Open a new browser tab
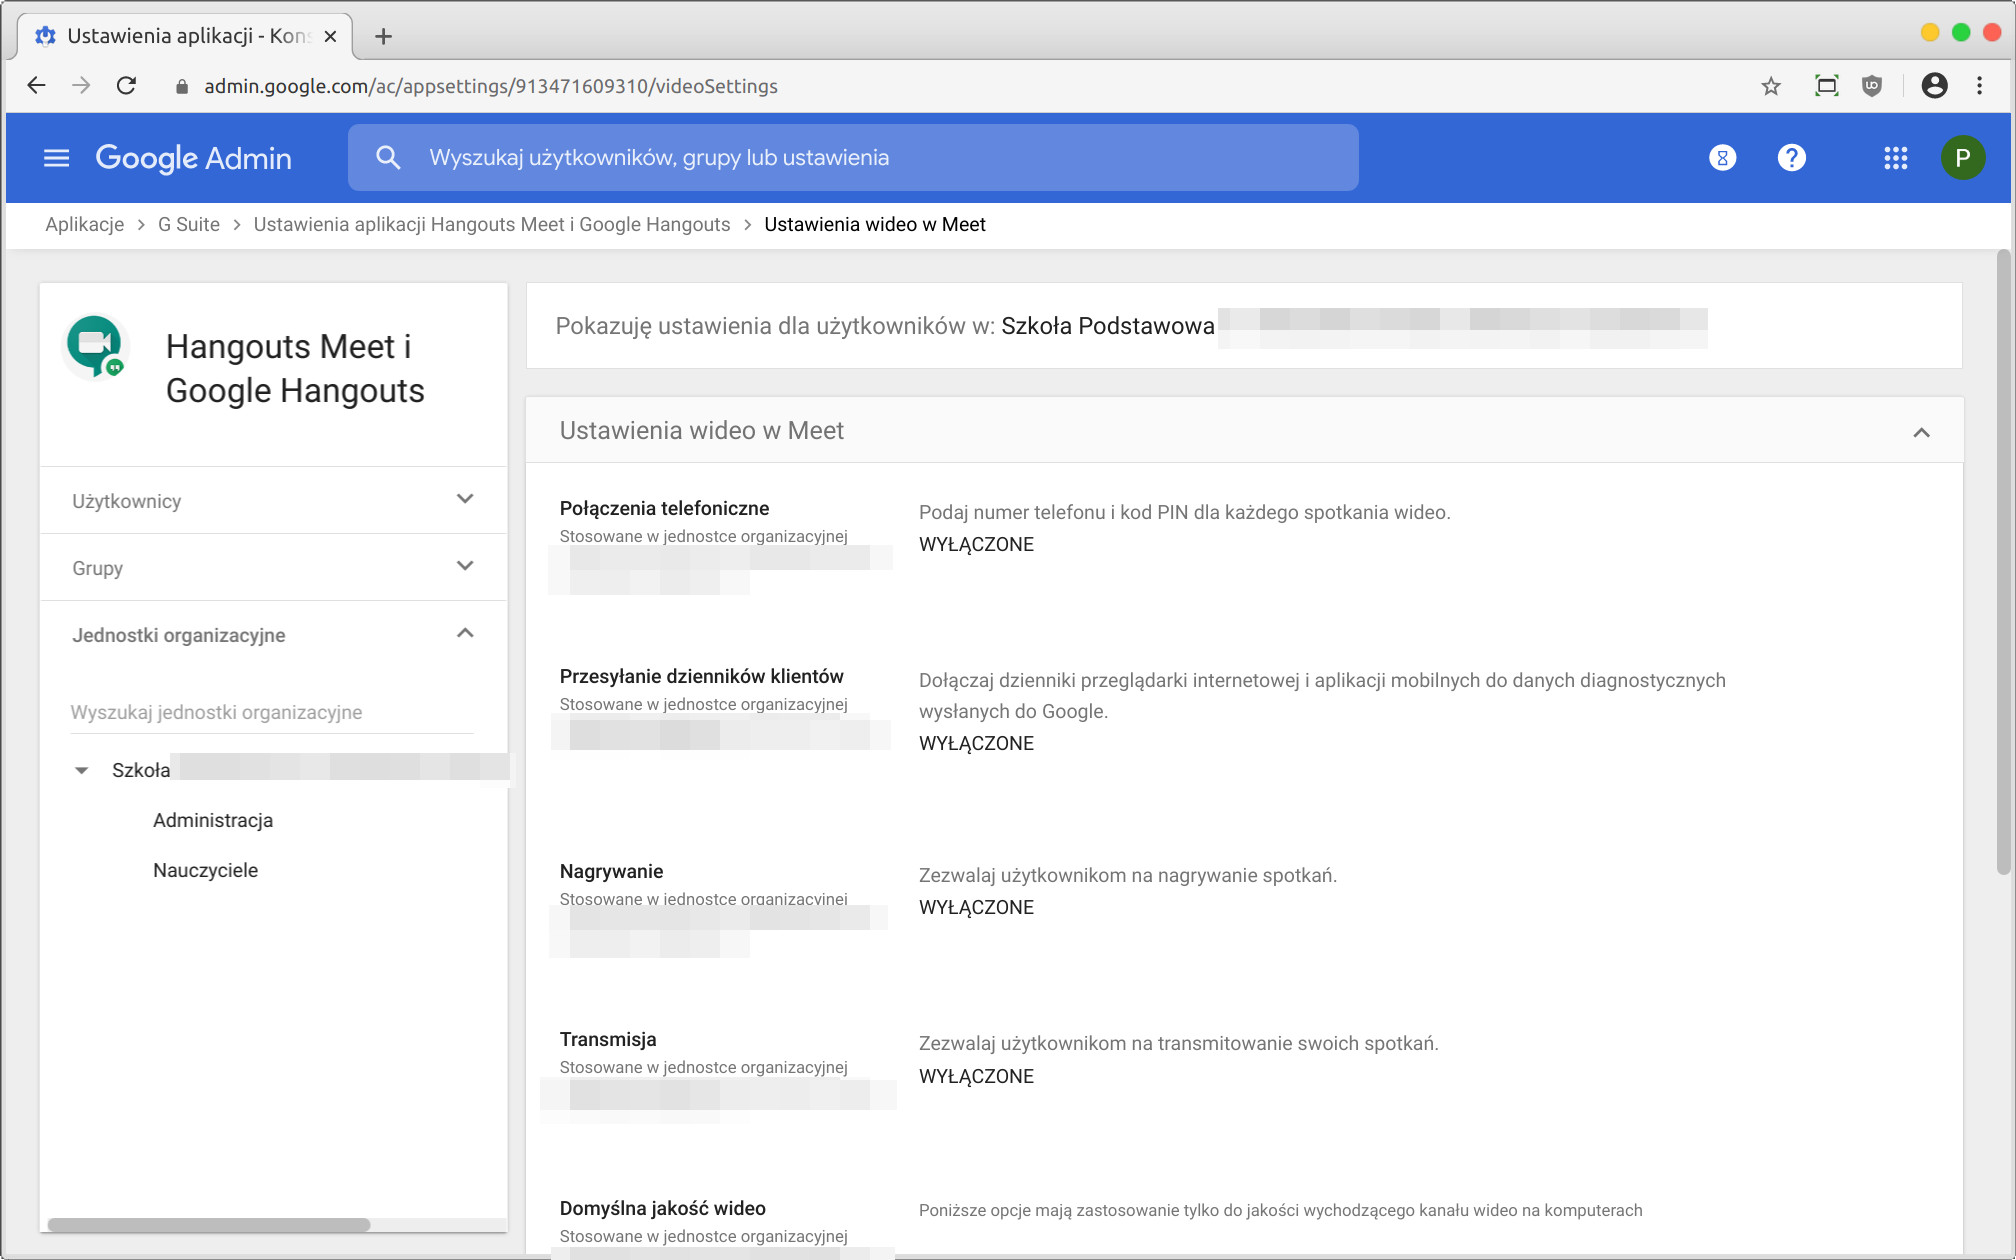This screenshot has height=1260, width=2016. click(383, 37)
